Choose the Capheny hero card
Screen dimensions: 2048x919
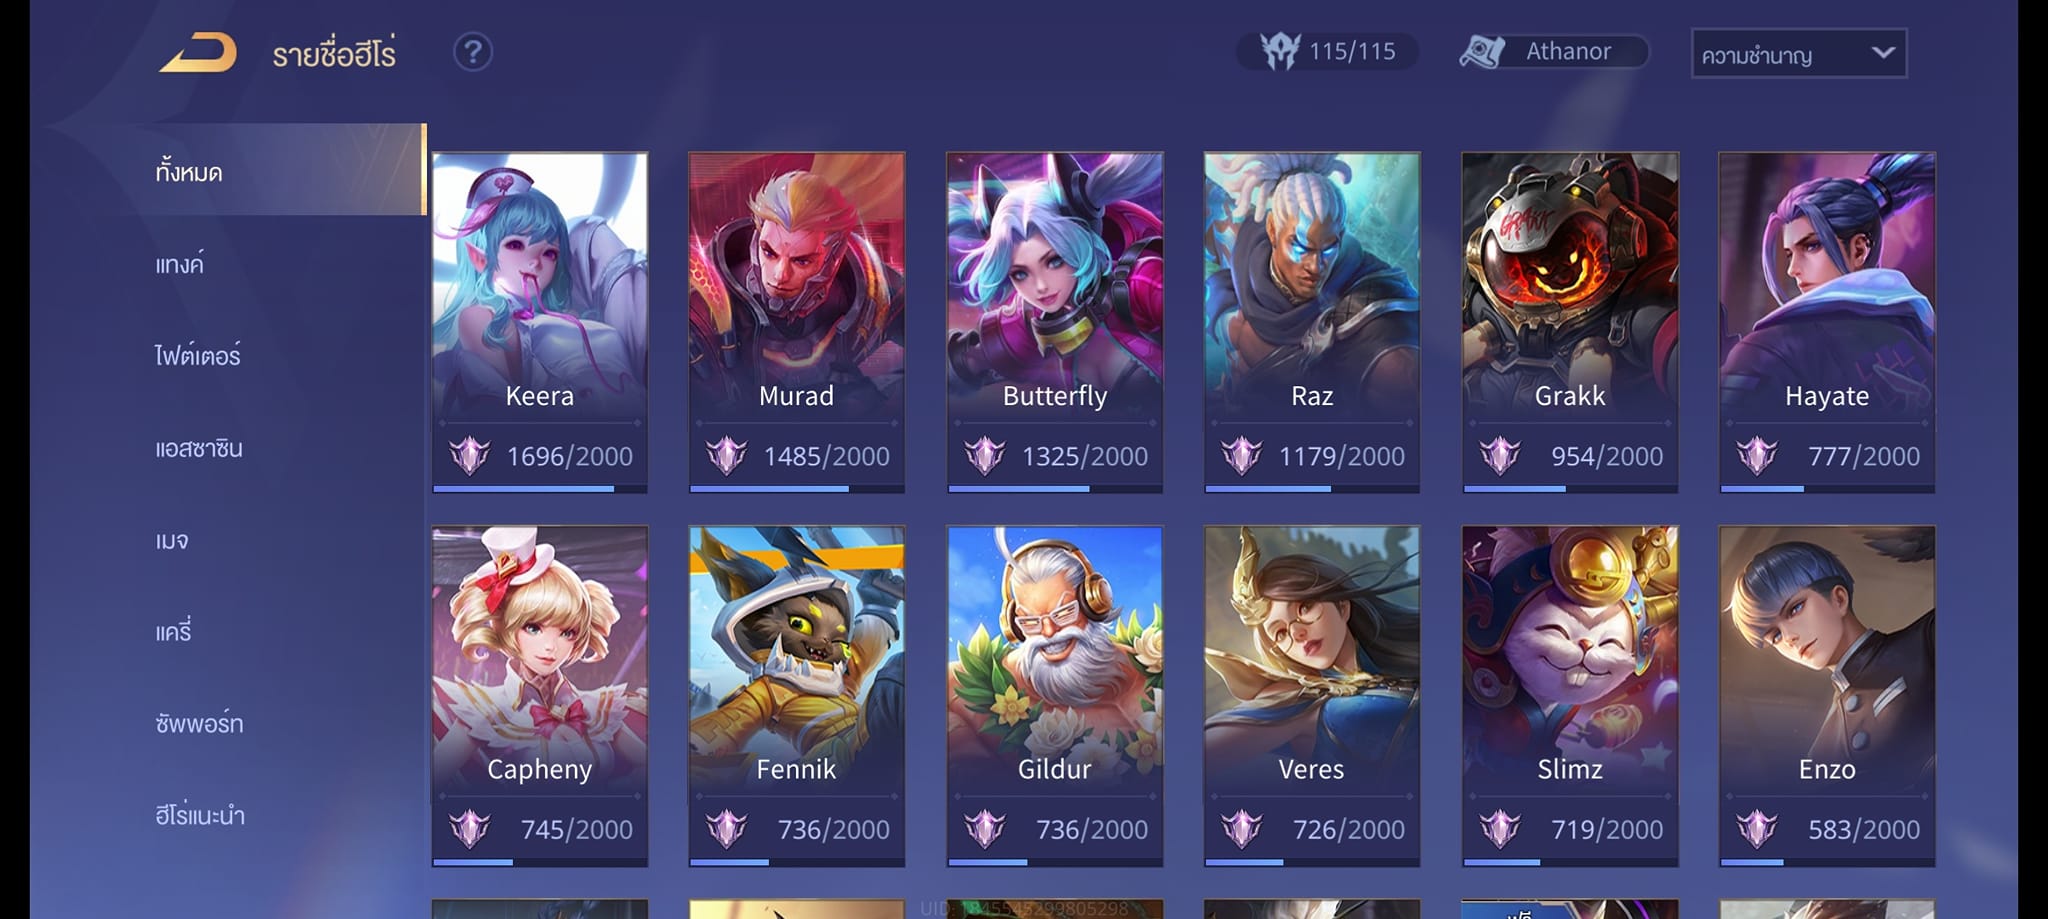540,695
